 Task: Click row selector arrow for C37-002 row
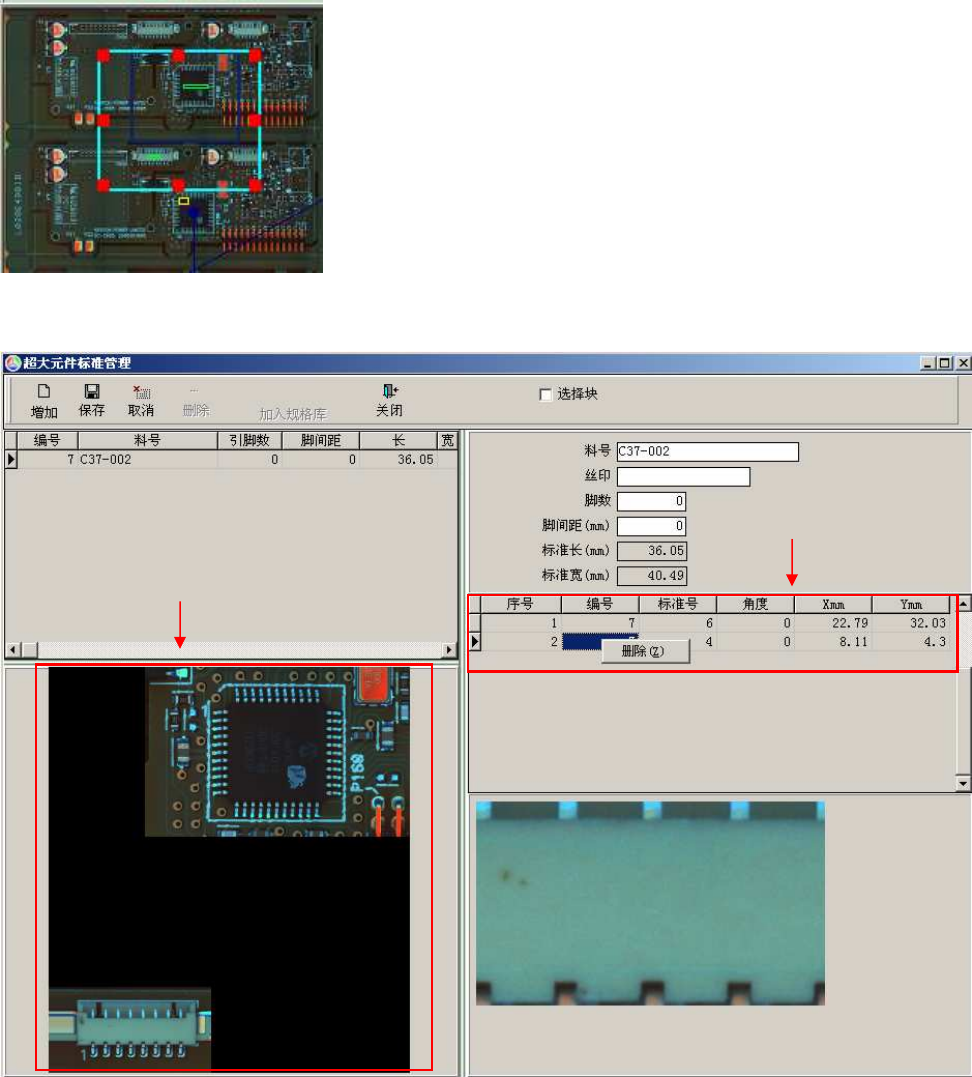click(11, 460)
